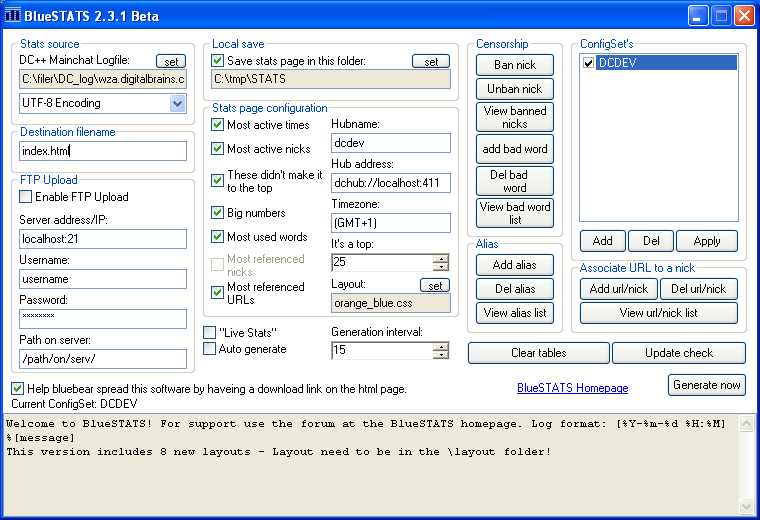The width and height of the screenshot is (760, 520).
Task: Click the Ban nick button
Action: coord(515,65)
